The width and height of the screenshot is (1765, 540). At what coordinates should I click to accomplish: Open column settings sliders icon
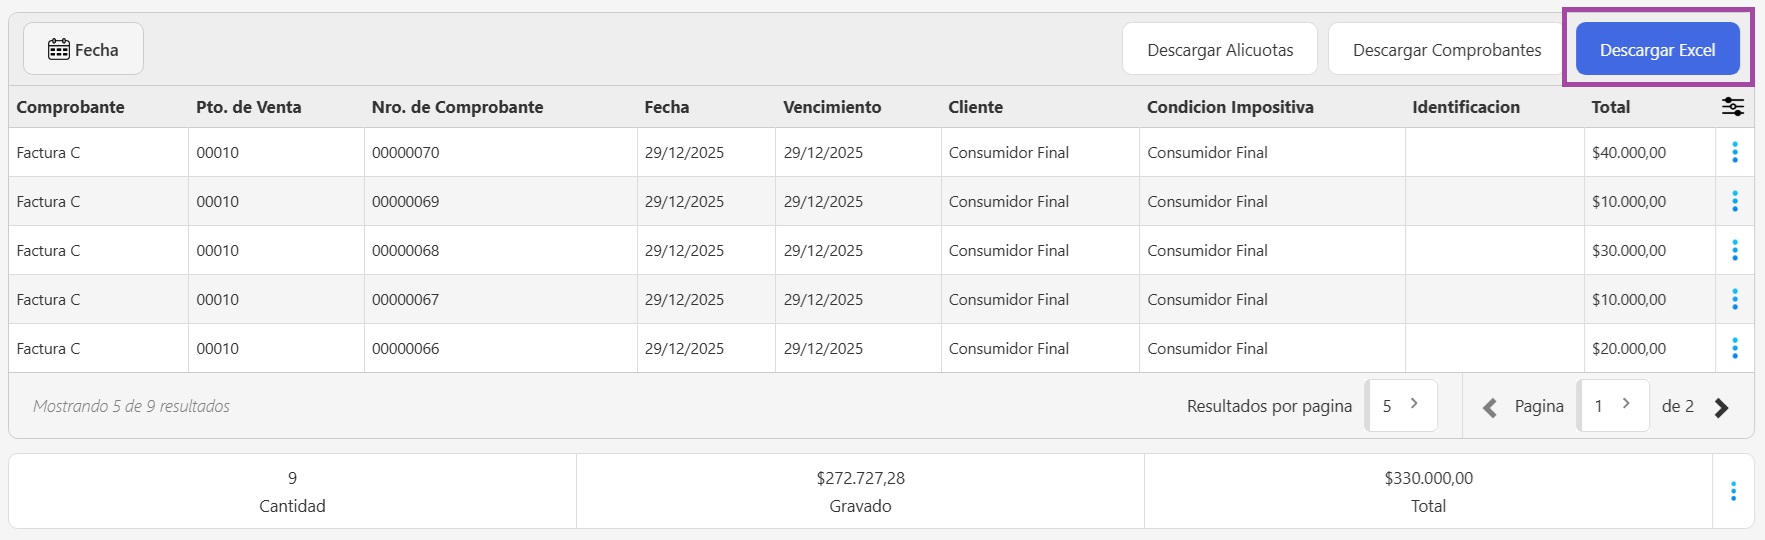pyautogui.click(x=1733, y=107)
